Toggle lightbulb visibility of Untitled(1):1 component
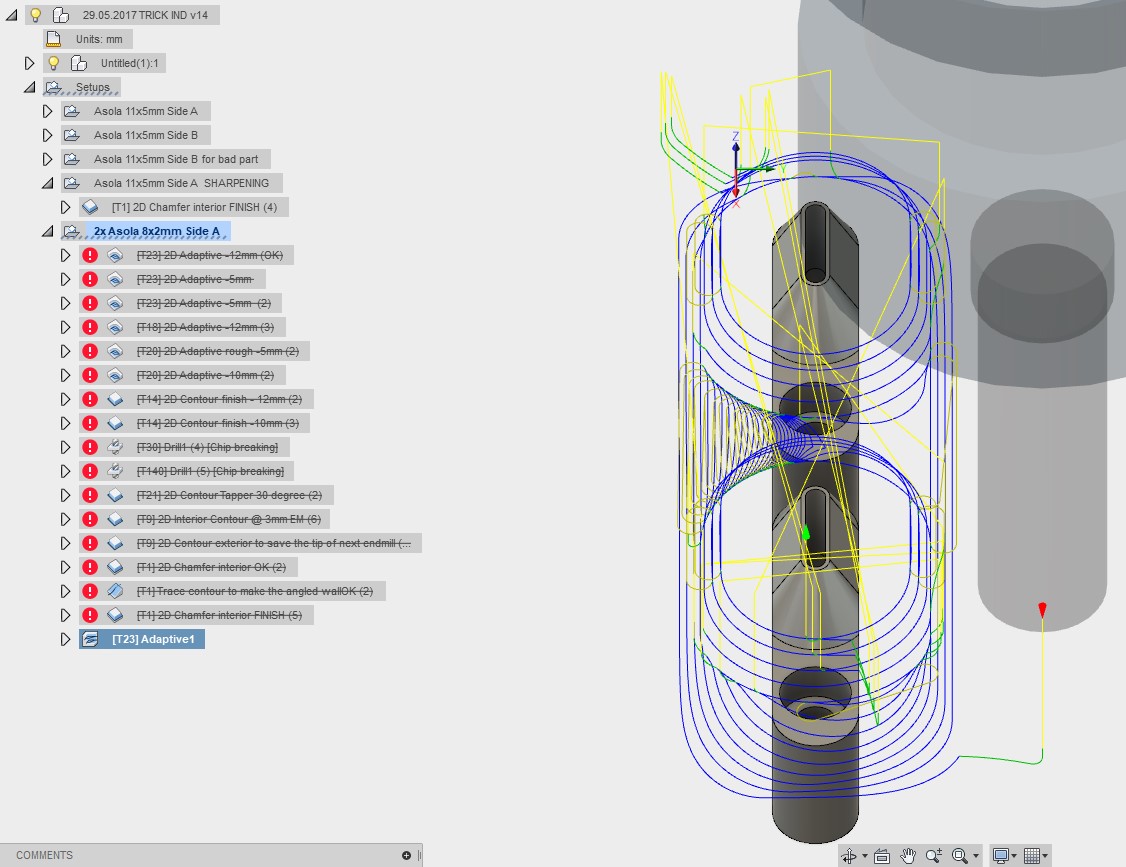1126x867 pixels. click(53, 63)
